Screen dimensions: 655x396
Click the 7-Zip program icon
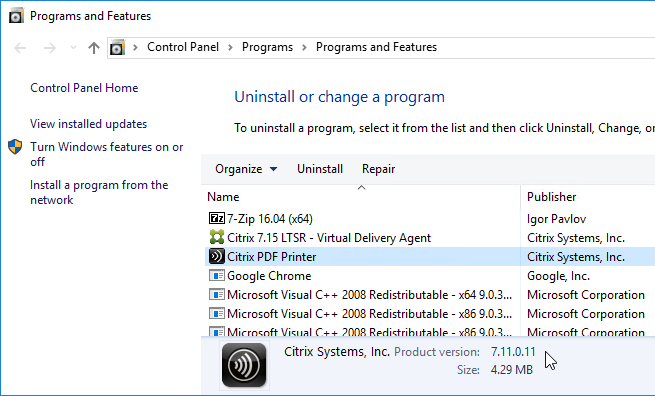pyautogui.click(x=216, y=218)
